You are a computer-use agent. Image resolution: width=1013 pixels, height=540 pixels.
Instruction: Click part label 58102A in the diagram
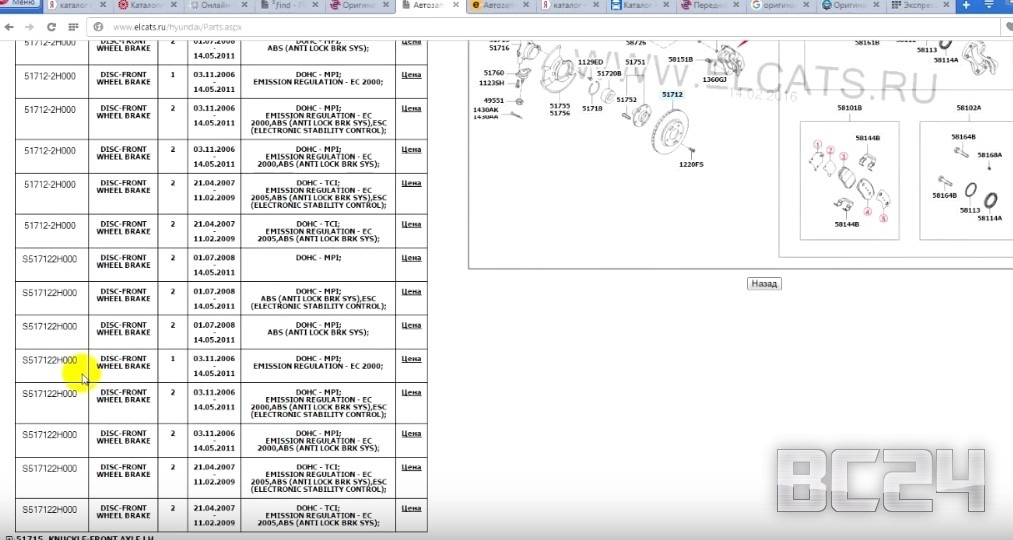pos(967,107)
